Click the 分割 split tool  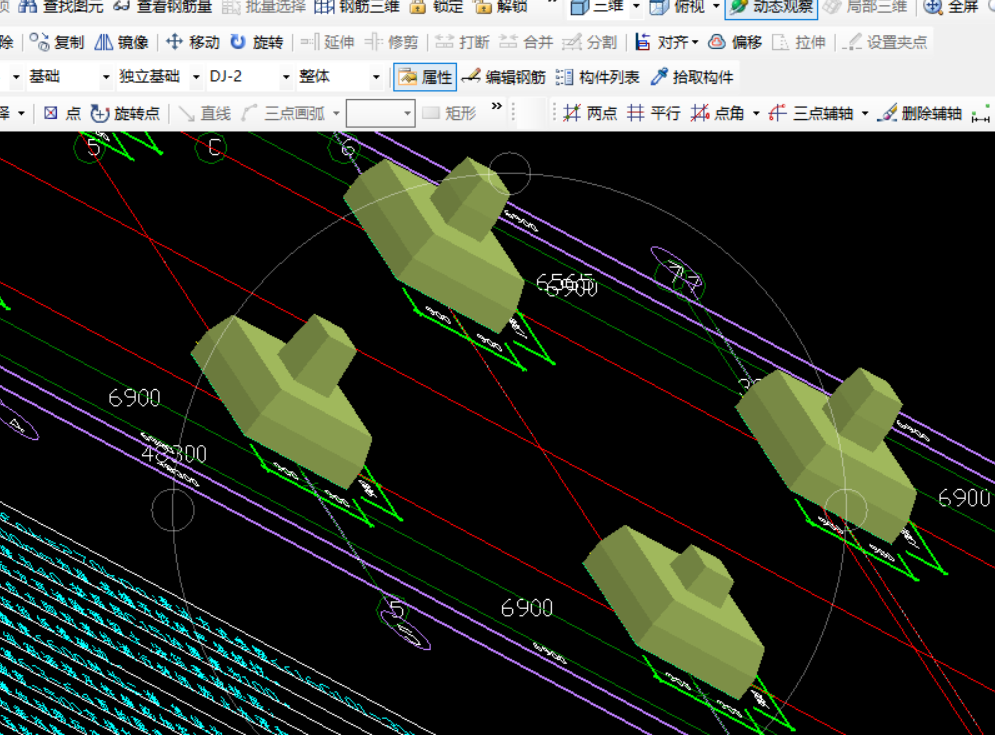(x=590, y=42)
